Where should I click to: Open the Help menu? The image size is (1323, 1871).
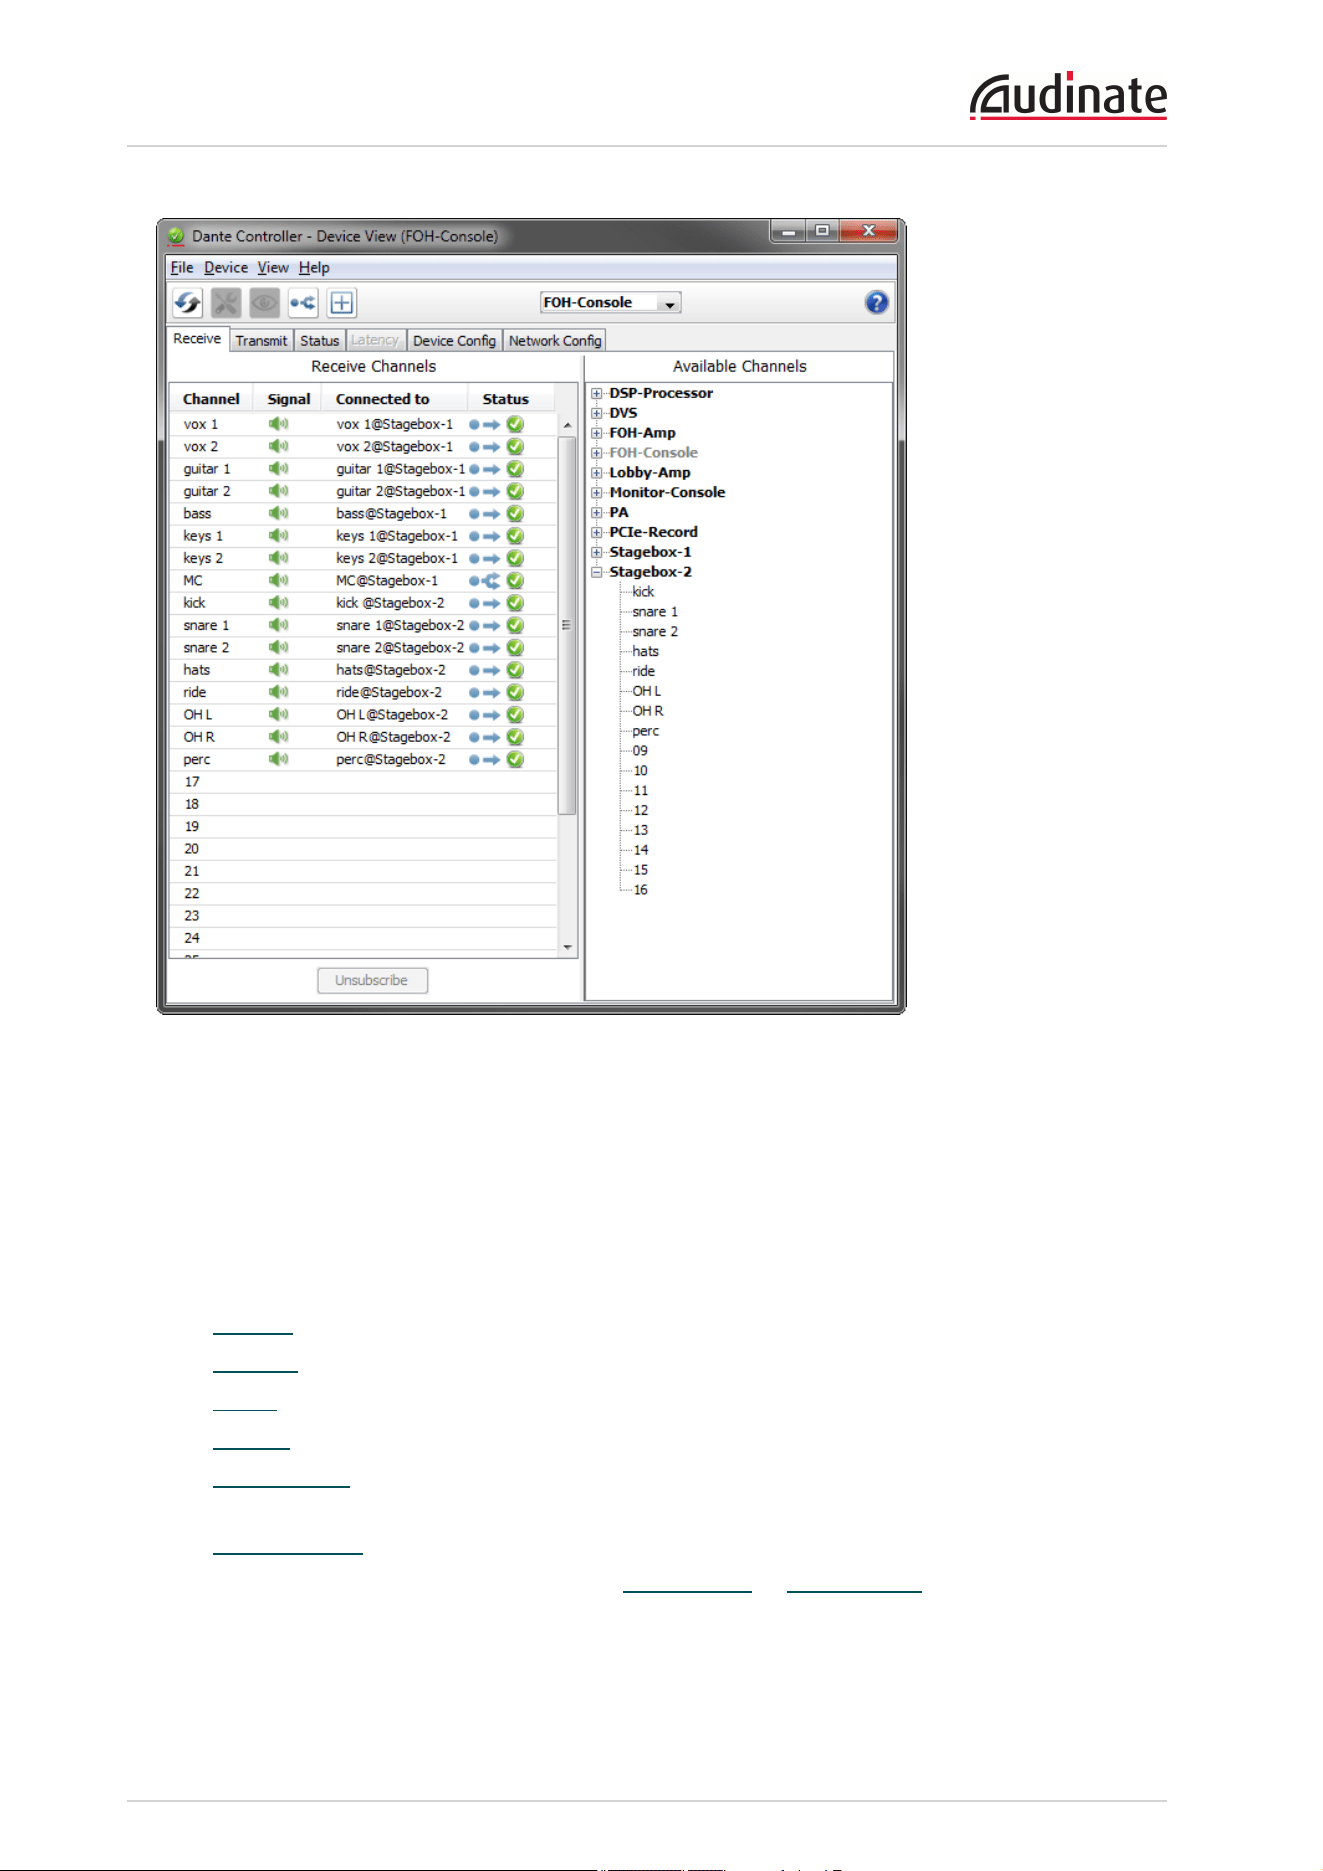click(314, 267)
